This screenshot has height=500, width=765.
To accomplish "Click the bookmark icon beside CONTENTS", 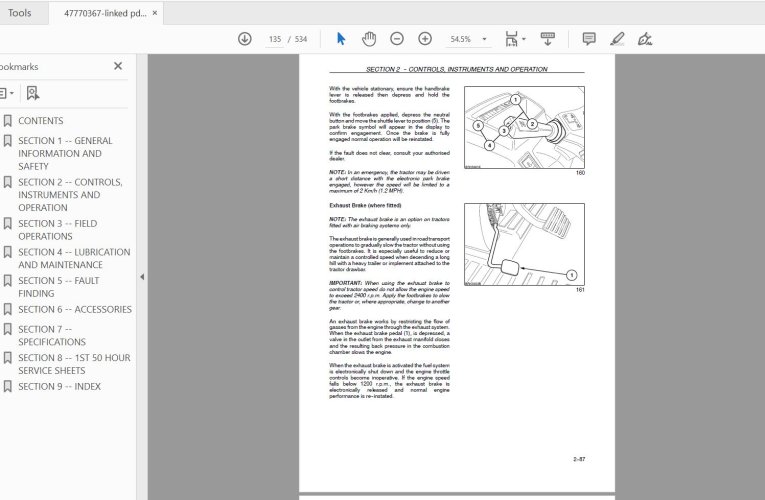I will click(7, 120).
